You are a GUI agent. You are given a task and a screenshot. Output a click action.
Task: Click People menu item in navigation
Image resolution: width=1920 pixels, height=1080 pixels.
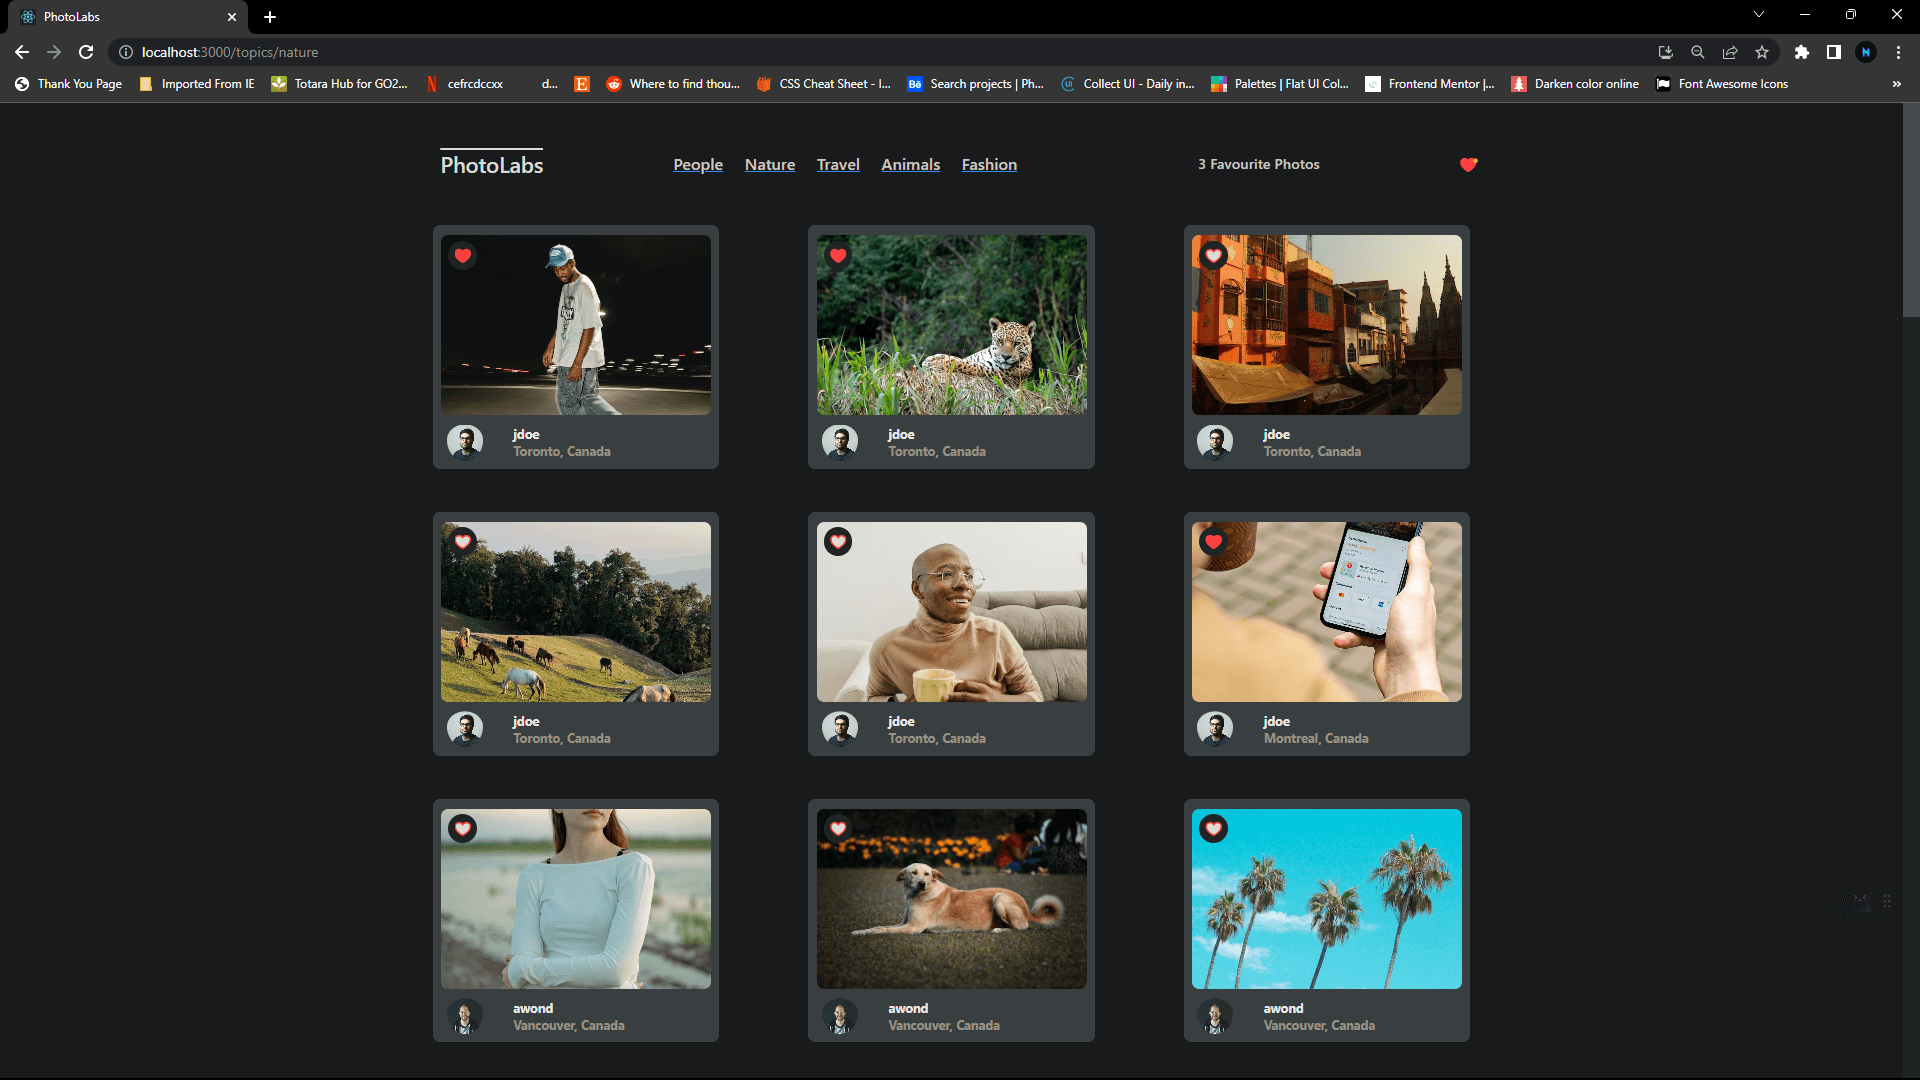698,164
